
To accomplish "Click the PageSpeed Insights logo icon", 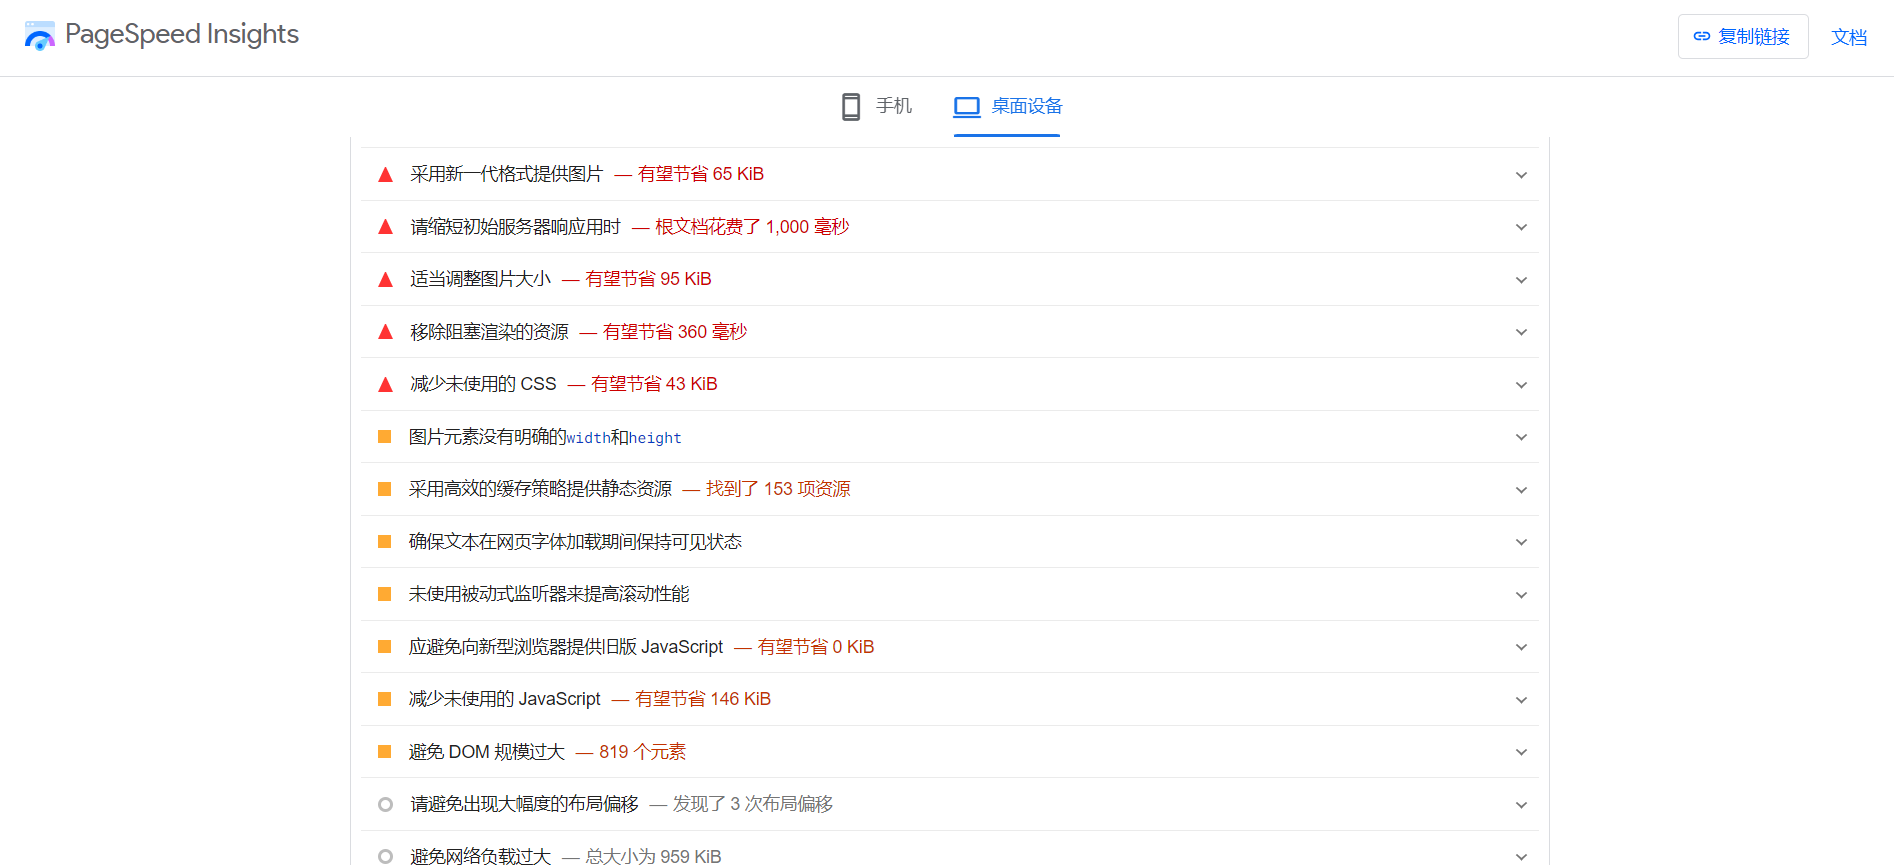I will [x=40, y=36].
